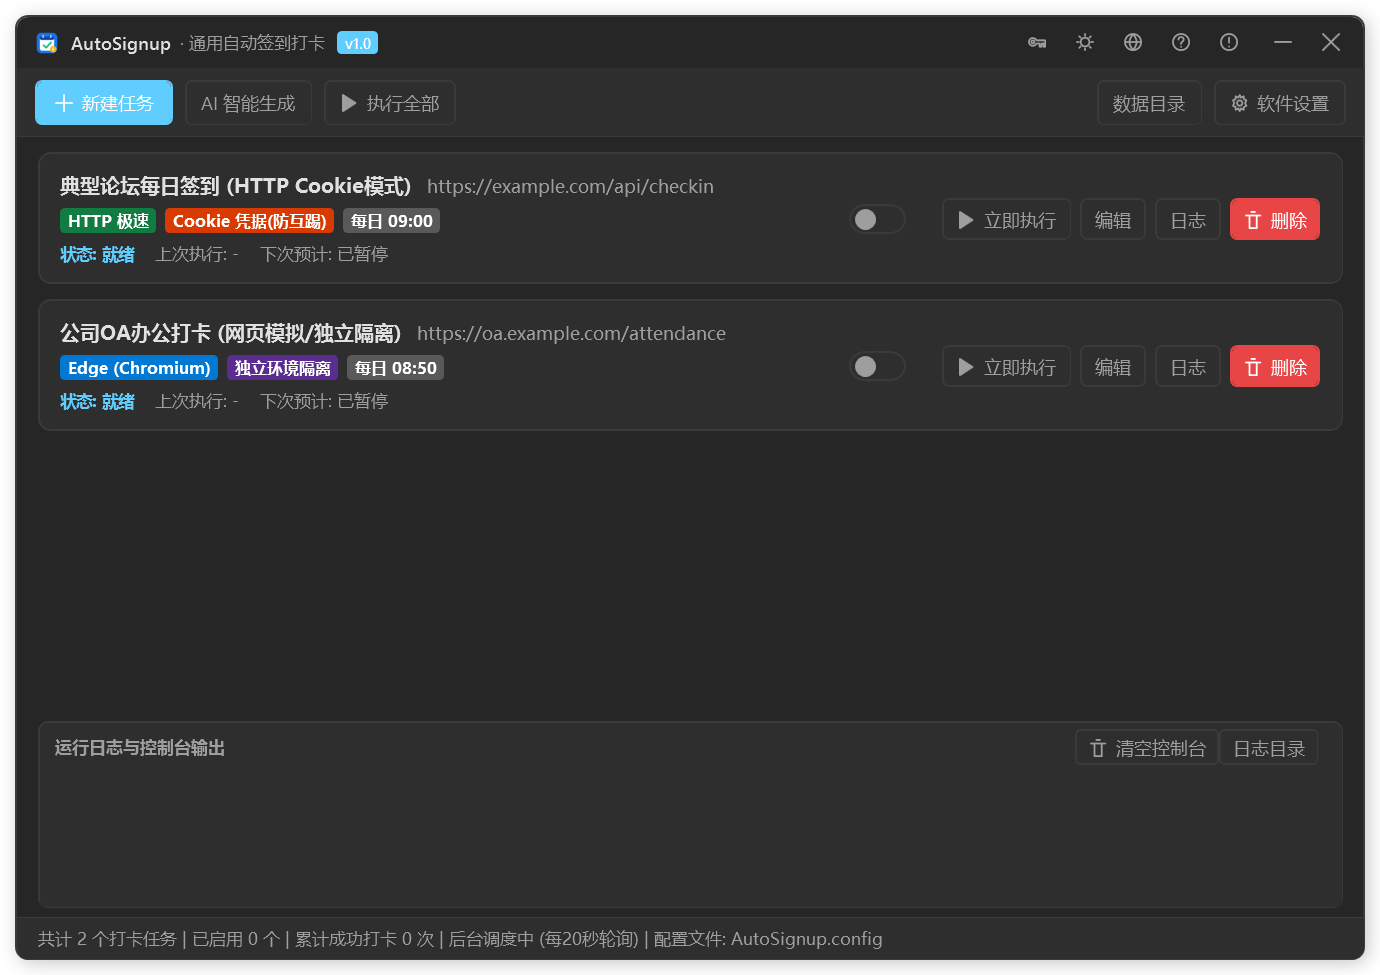Toggle the sun theme icon
The height and width of the screenshot is (975, 1380).
pos(1085,42)
